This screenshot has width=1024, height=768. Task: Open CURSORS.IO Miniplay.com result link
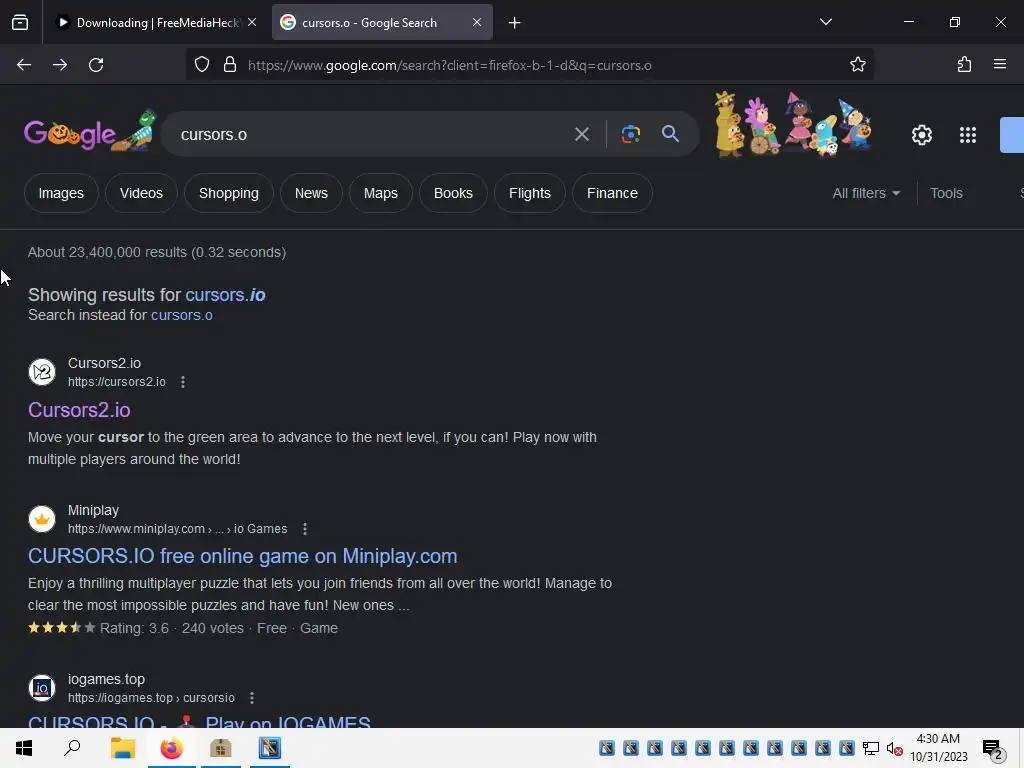[242, 556]
